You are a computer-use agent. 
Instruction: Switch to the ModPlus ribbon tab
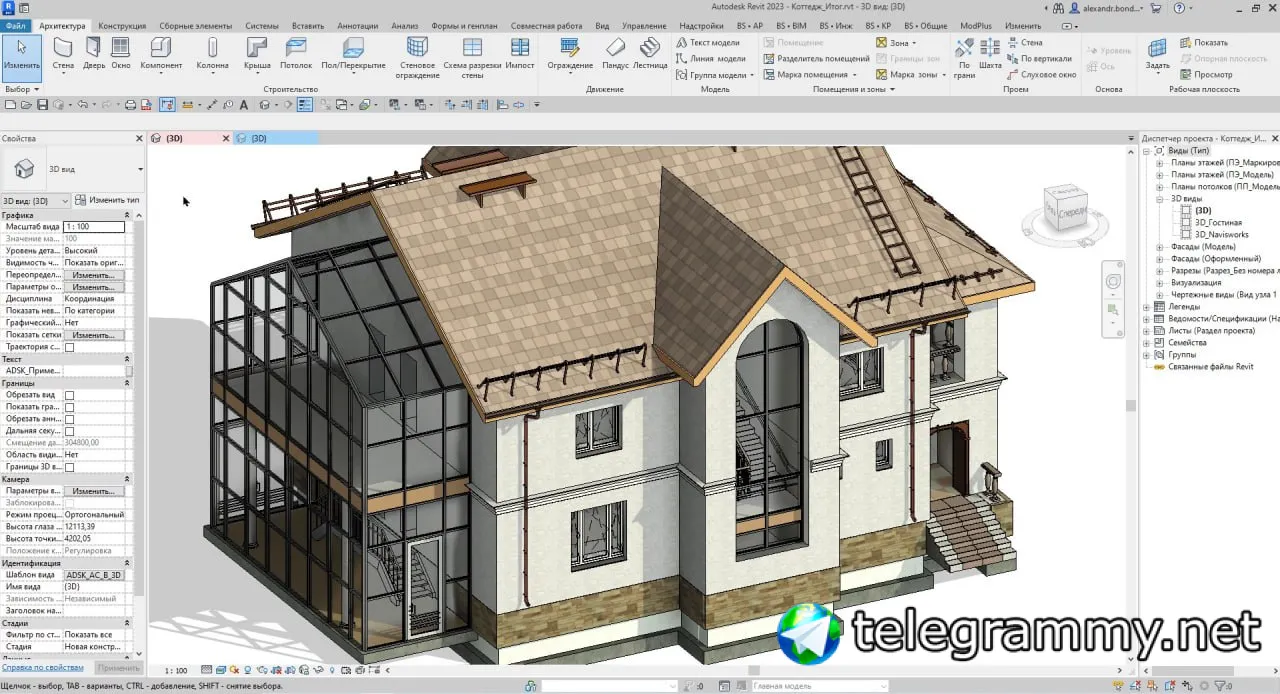[x=977, y=25]
